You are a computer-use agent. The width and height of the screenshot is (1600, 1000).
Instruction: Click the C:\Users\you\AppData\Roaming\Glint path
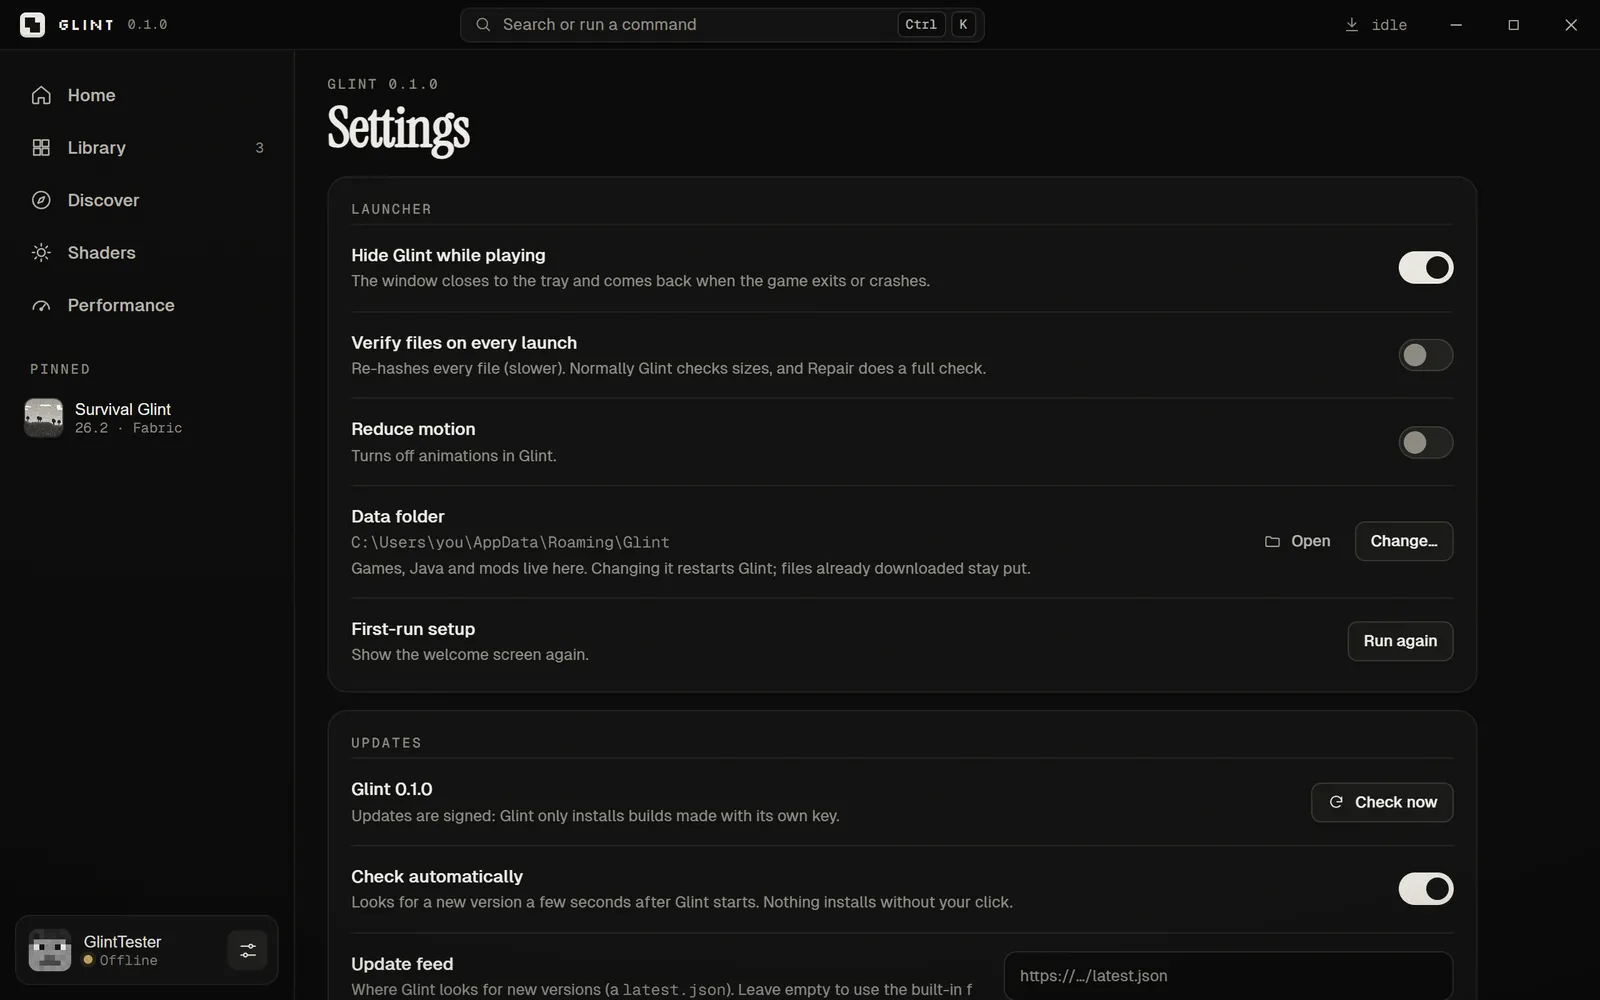tap(510, 542)
